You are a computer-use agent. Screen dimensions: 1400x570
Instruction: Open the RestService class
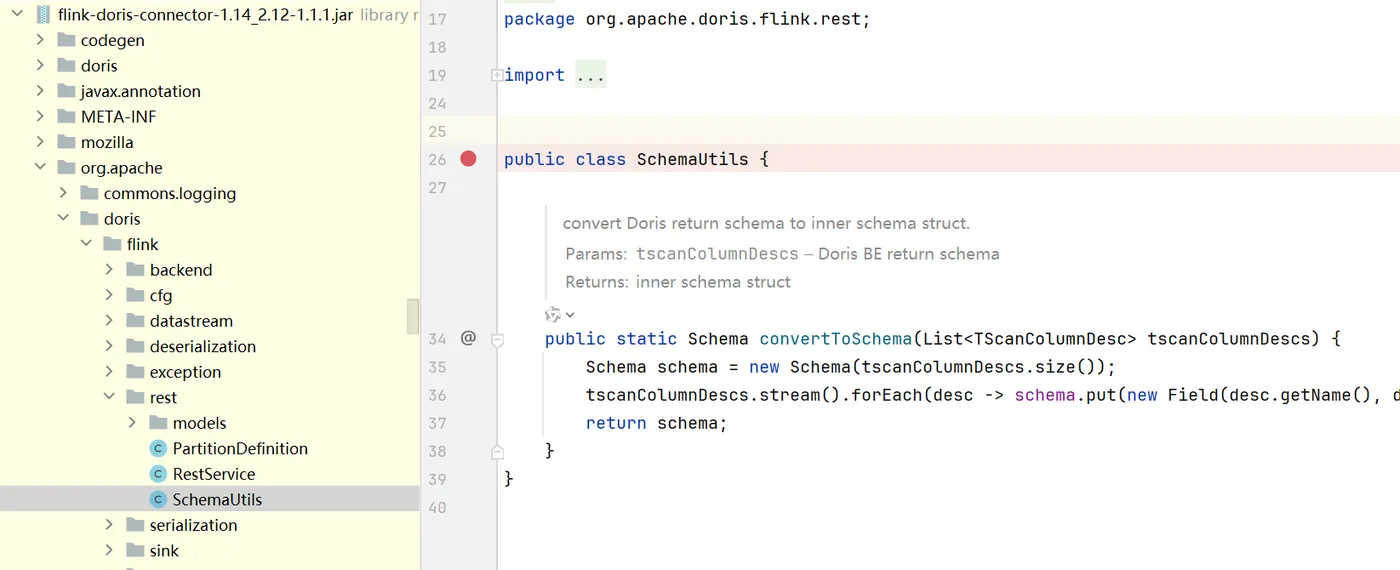click(x=214, y=474)
